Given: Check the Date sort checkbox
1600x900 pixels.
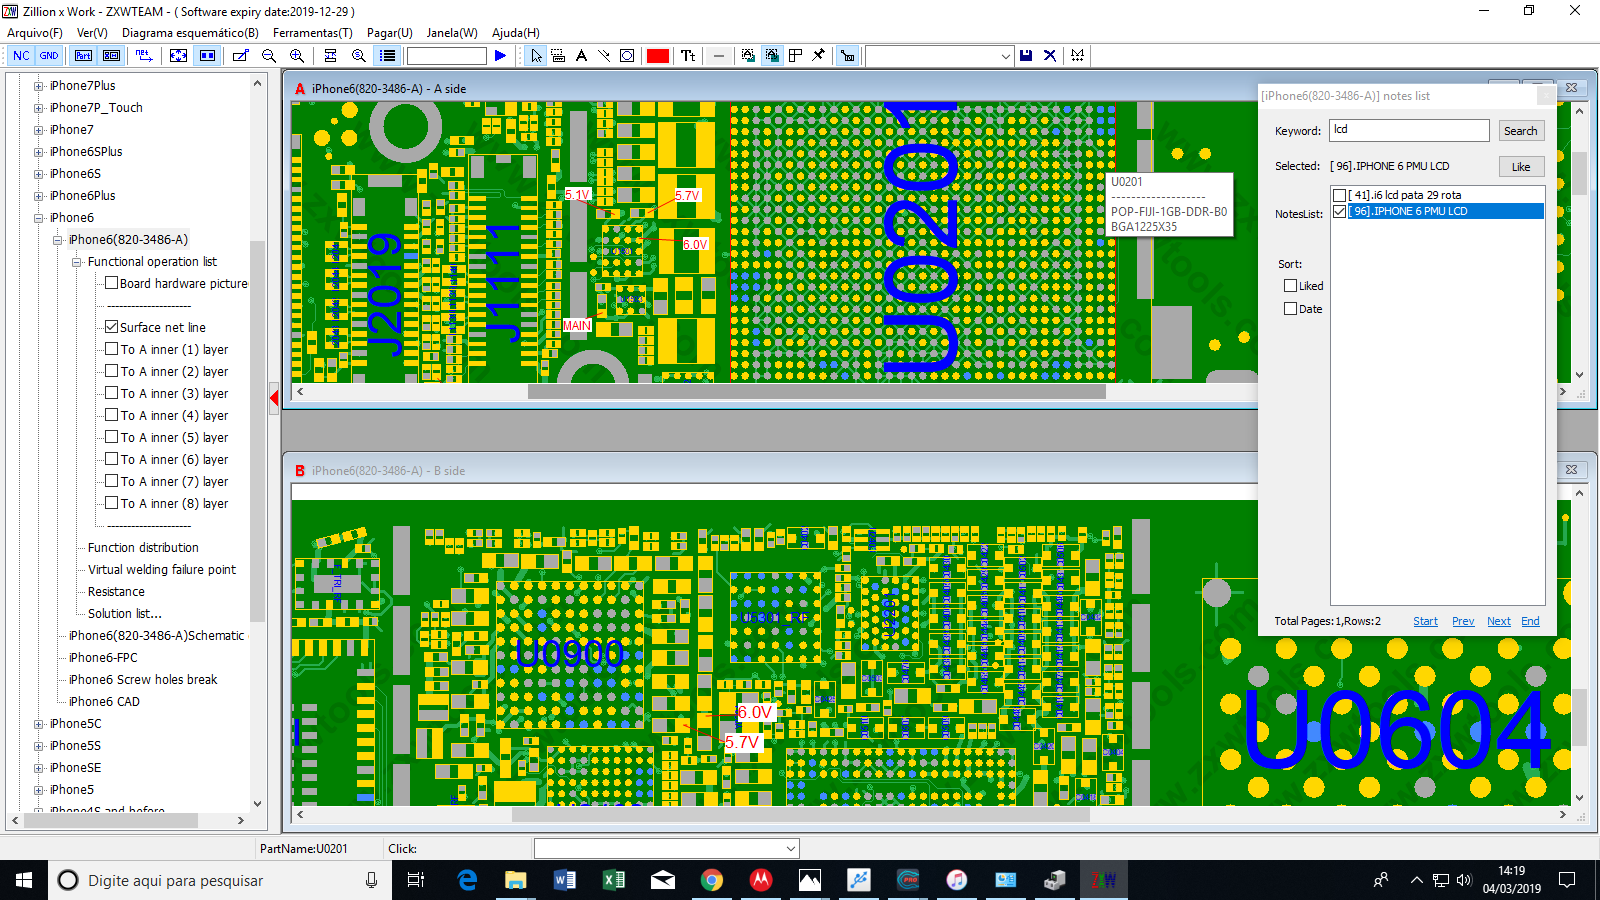Looking at the screenshot, I should [x=1291, y=309].
